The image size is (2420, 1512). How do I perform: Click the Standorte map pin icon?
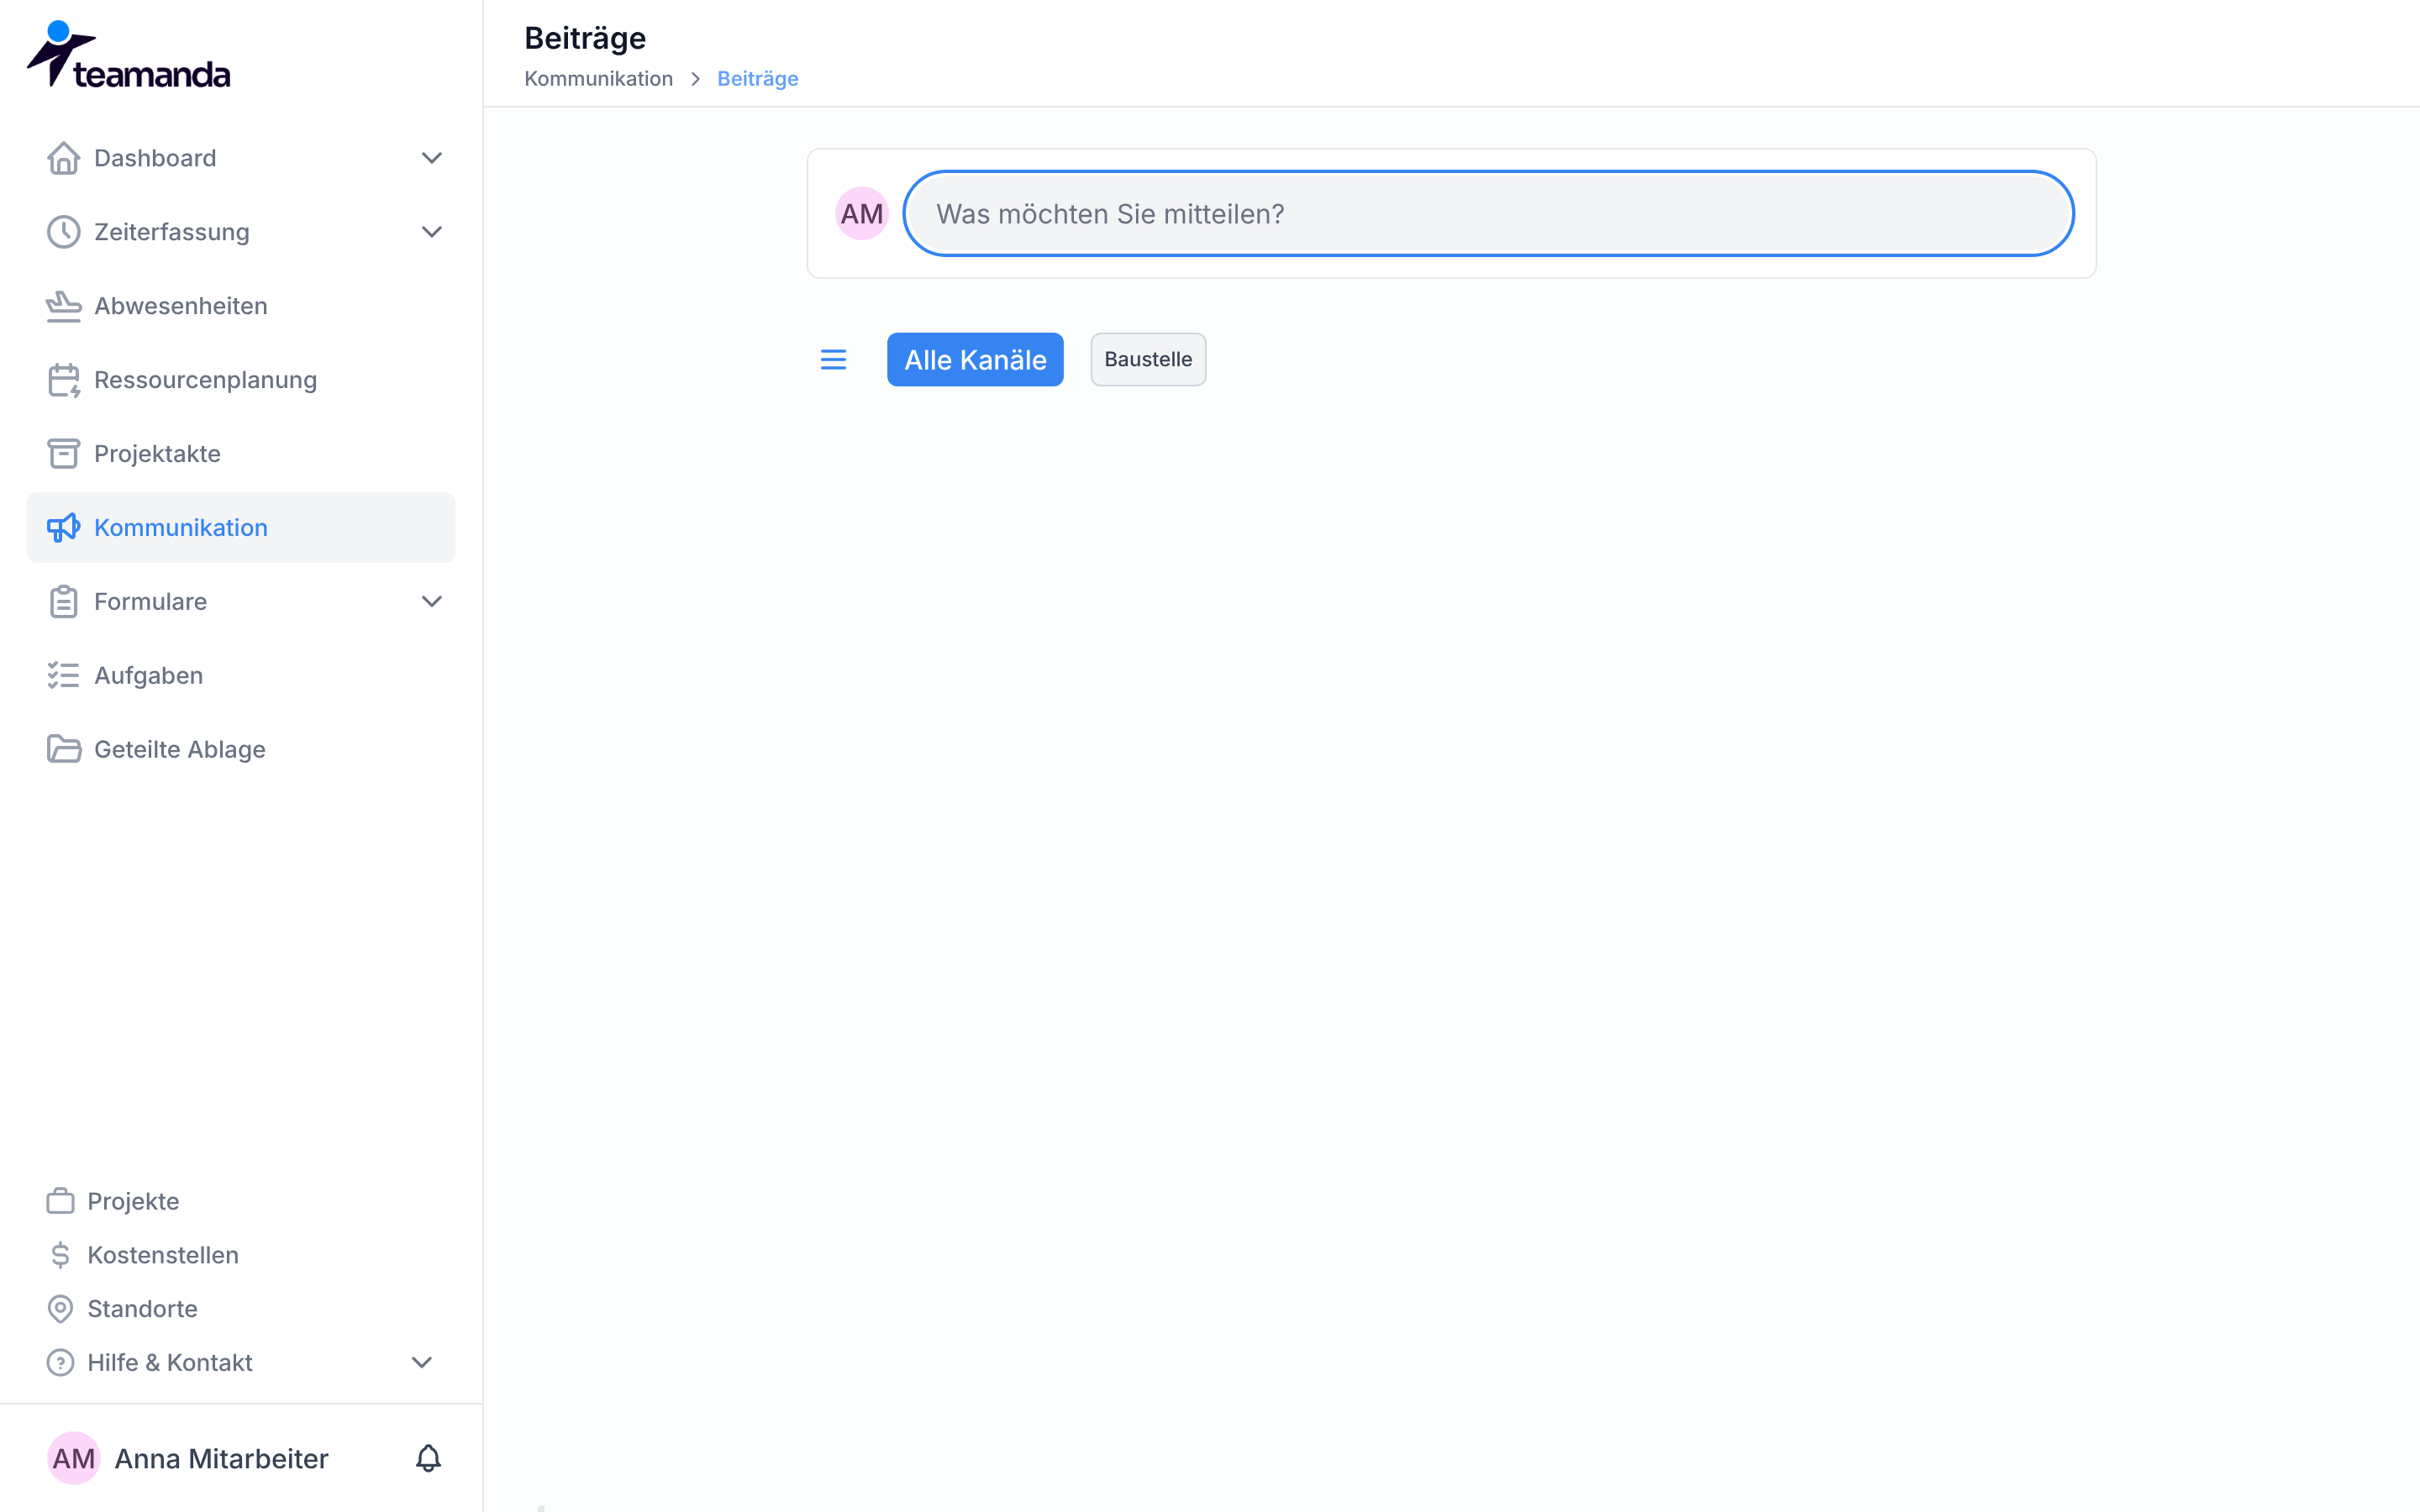pyautogui.click(x=60, y=1309)
